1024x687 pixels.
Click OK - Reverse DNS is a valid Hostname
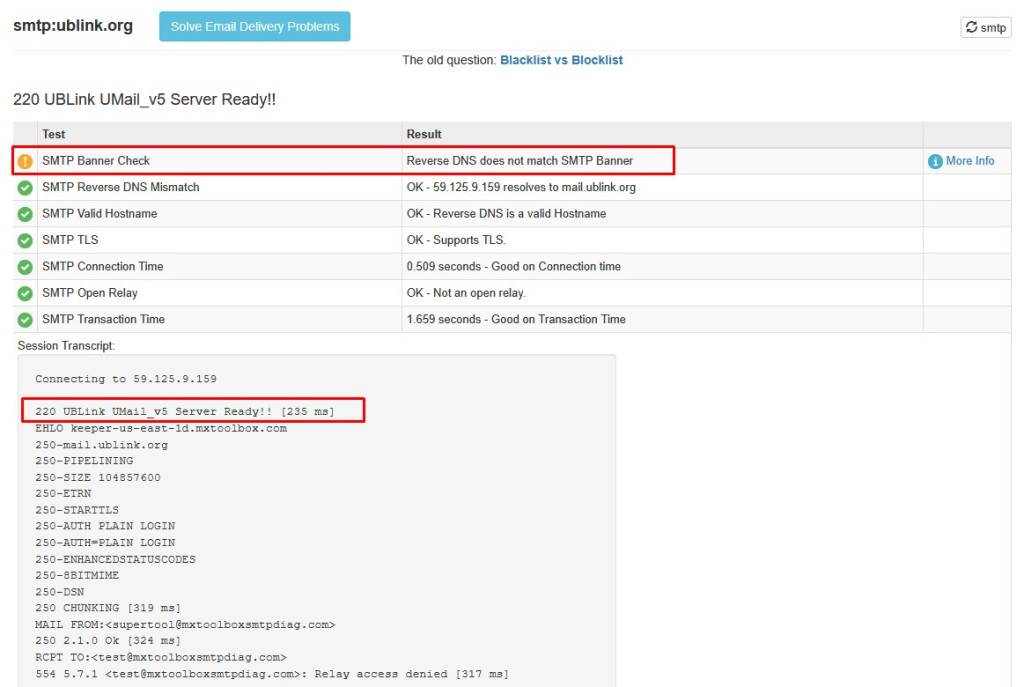tap(506, 214)
